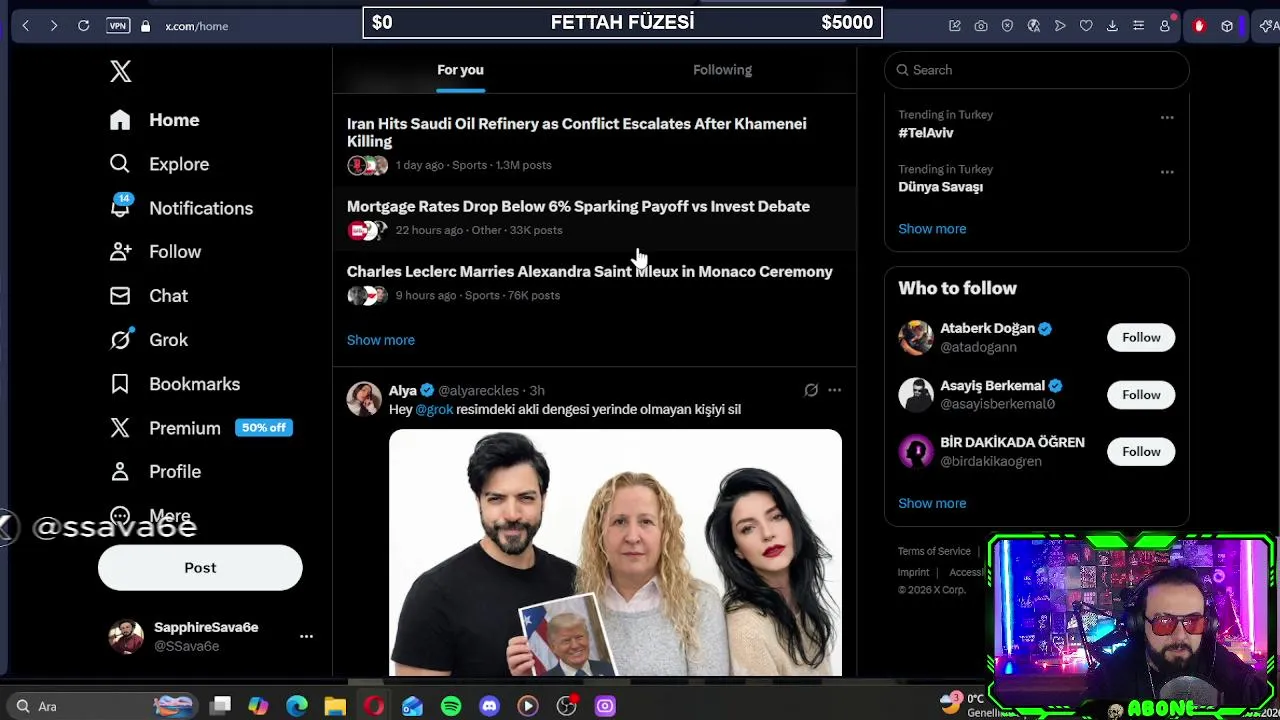Open File Explorer from the taskbar
The image size is (1280, 720).
(335, 706)
